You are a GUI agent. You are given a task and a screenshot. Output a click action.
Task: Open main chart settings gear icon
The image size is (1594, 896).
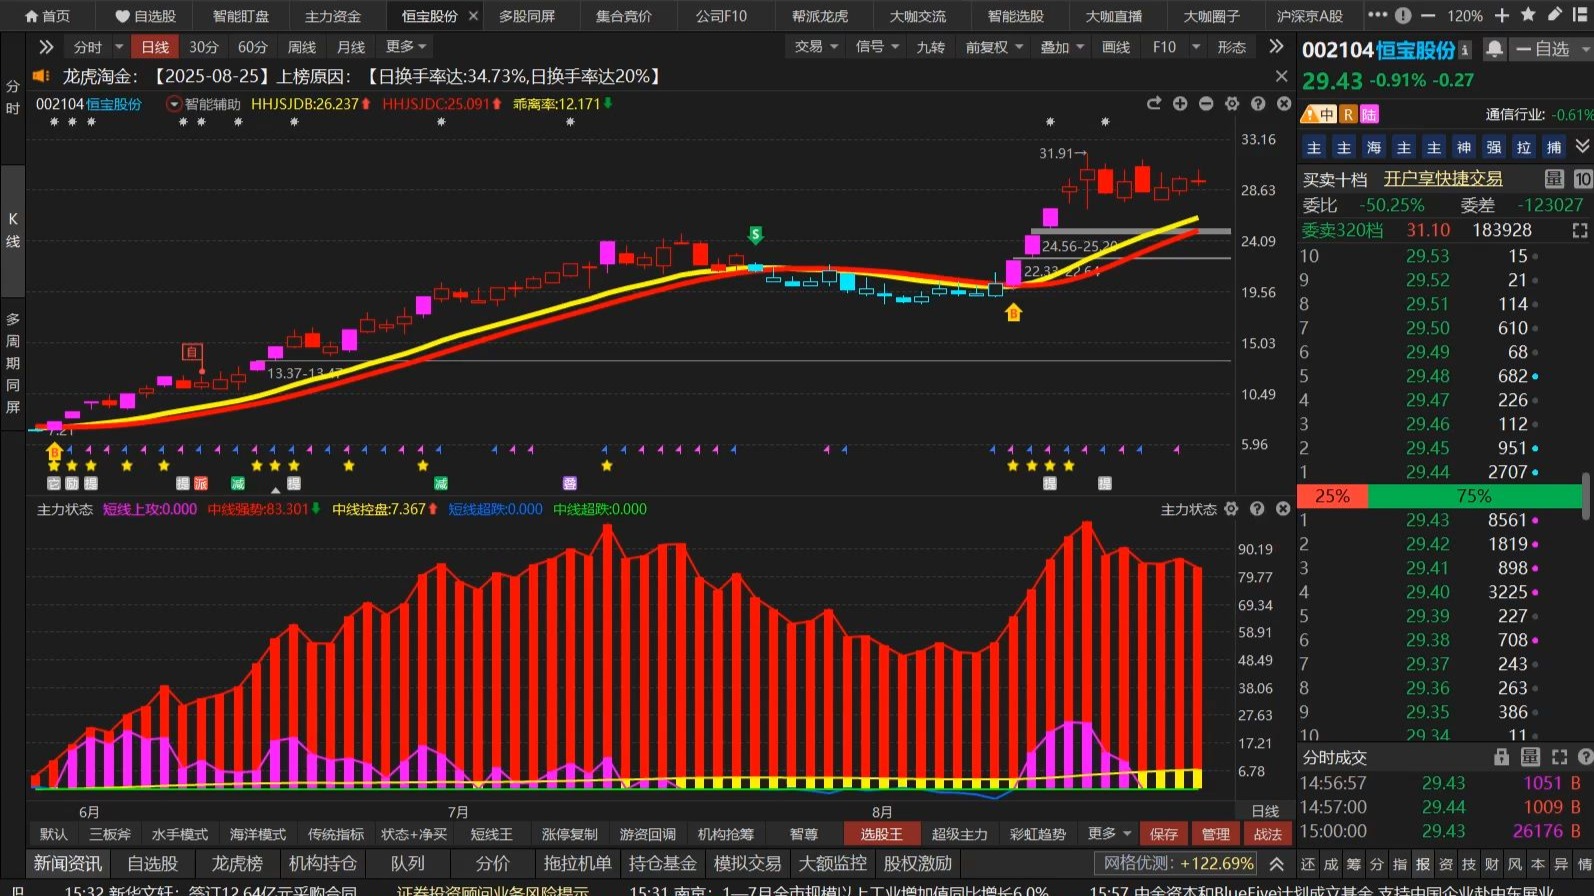[1232, 104]
